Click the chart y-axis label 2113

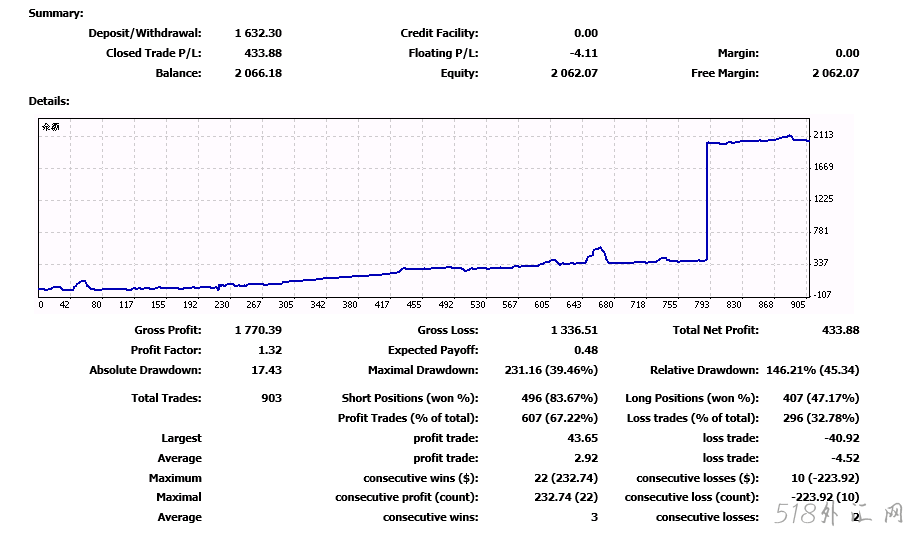pyautogui.click(x=823, y=135)
